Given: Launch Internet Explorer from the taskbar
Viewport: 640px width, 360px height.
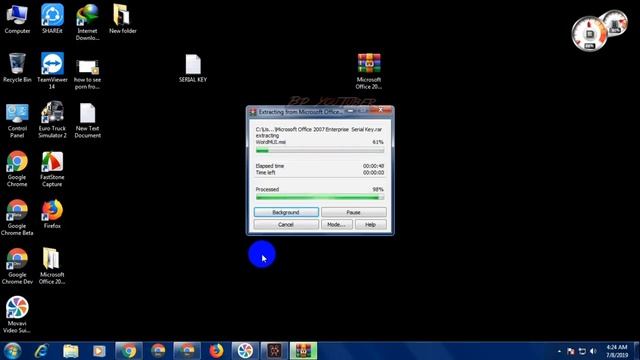Looking at the screenshot, I should (x=41, y=351).
